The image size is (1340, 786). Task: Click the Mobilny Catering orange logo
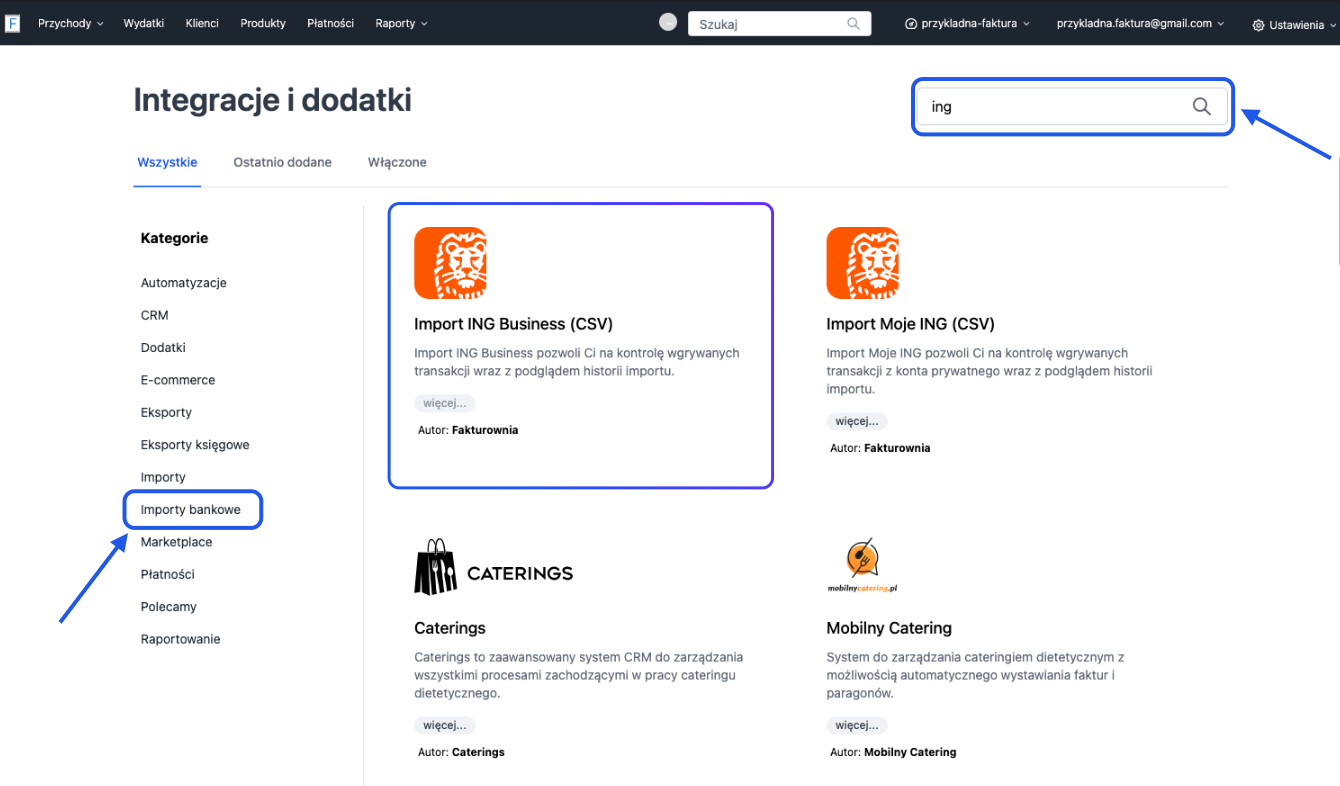click(862, 561)
